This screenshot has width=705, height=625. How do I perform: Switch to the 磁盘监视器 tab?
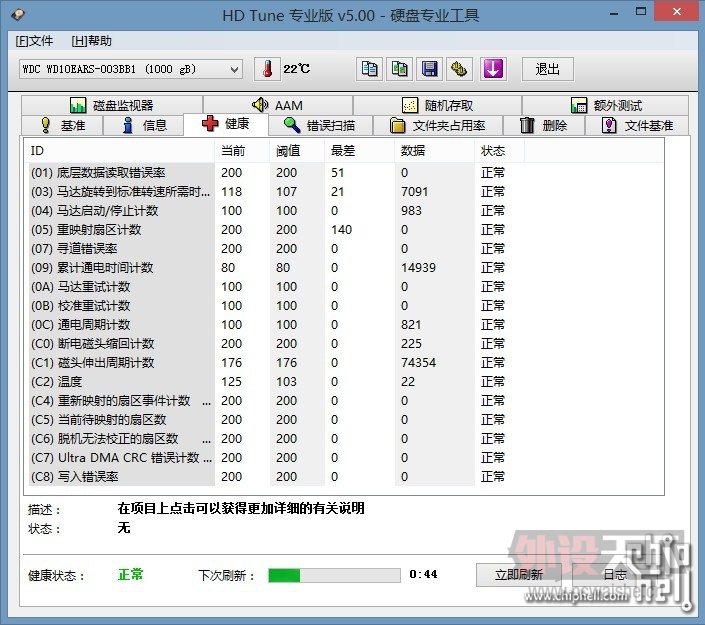coord(112,105)
